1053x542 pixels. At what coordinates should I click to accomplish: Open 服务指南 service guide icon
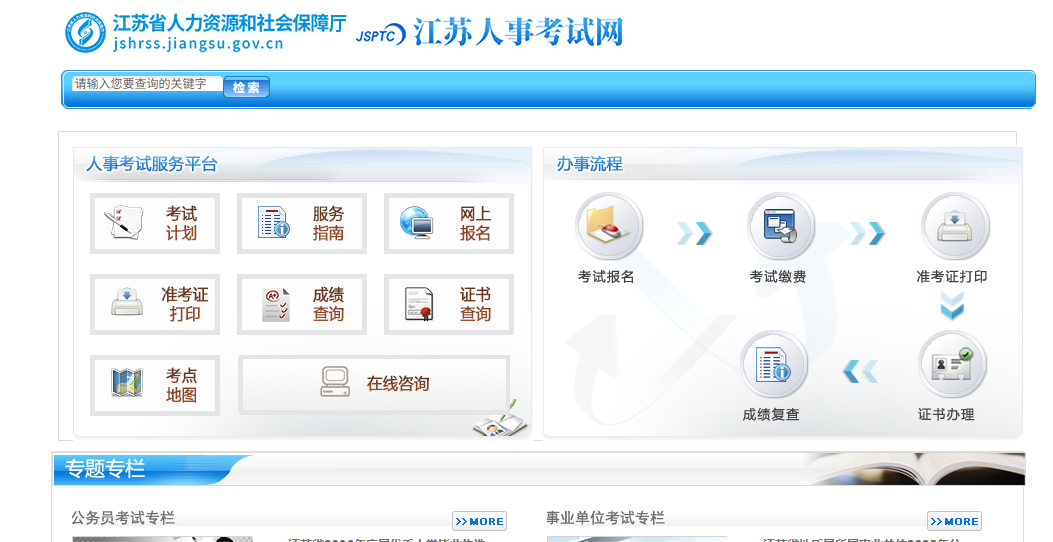tap(273, 222)
